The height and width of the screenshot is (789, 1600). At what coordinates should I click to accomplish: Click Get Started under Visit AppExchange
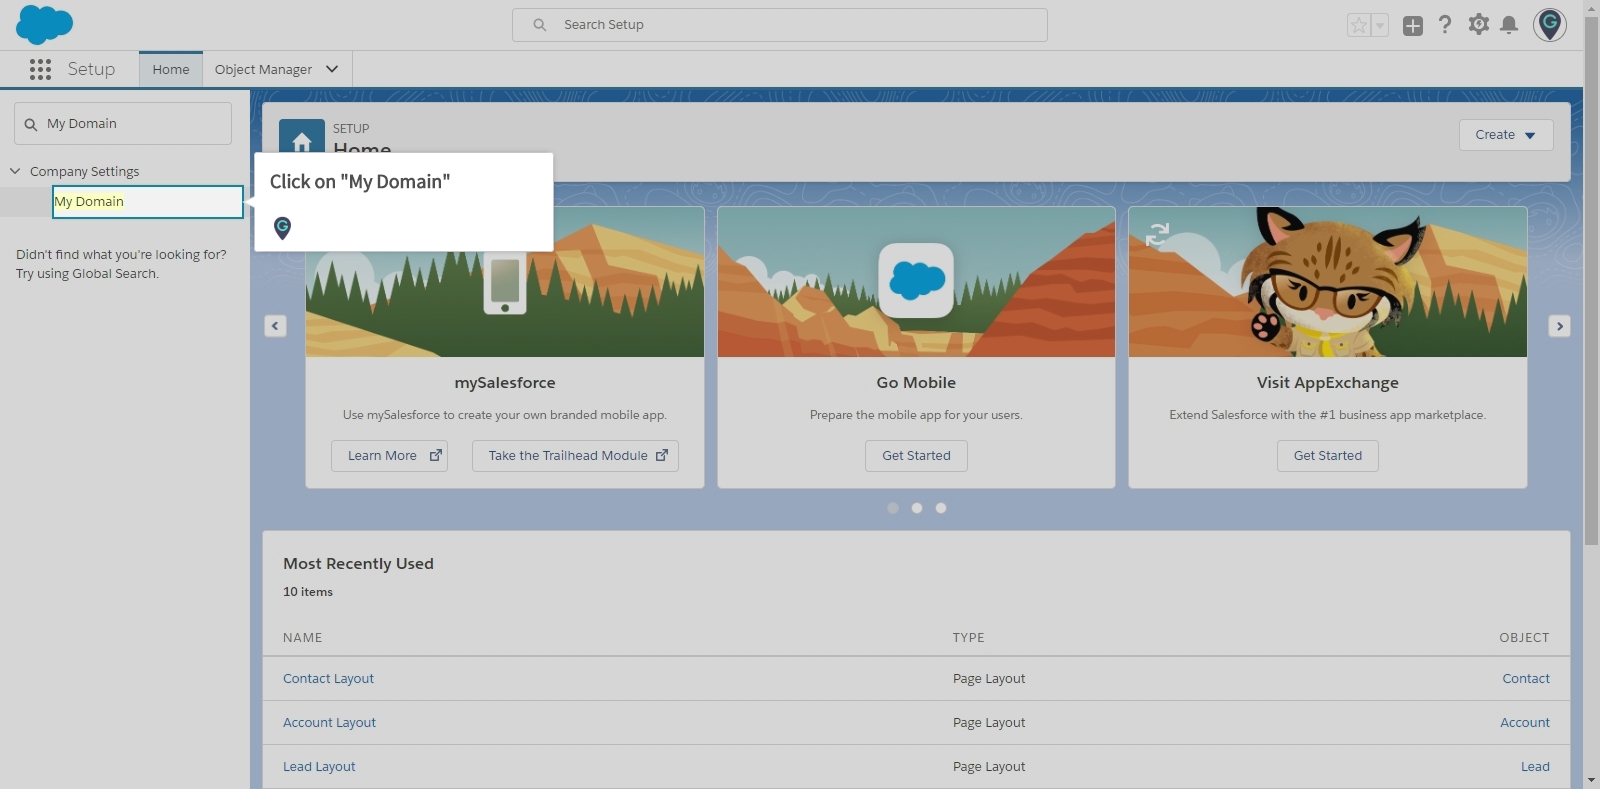tap(1328, 456)
